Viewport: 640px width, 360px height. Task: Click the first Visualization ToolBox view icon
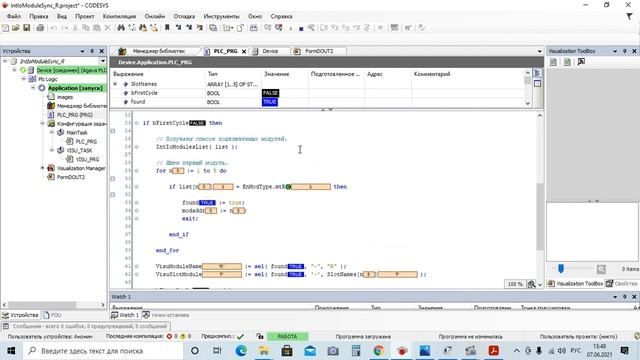tap(553, 62)
